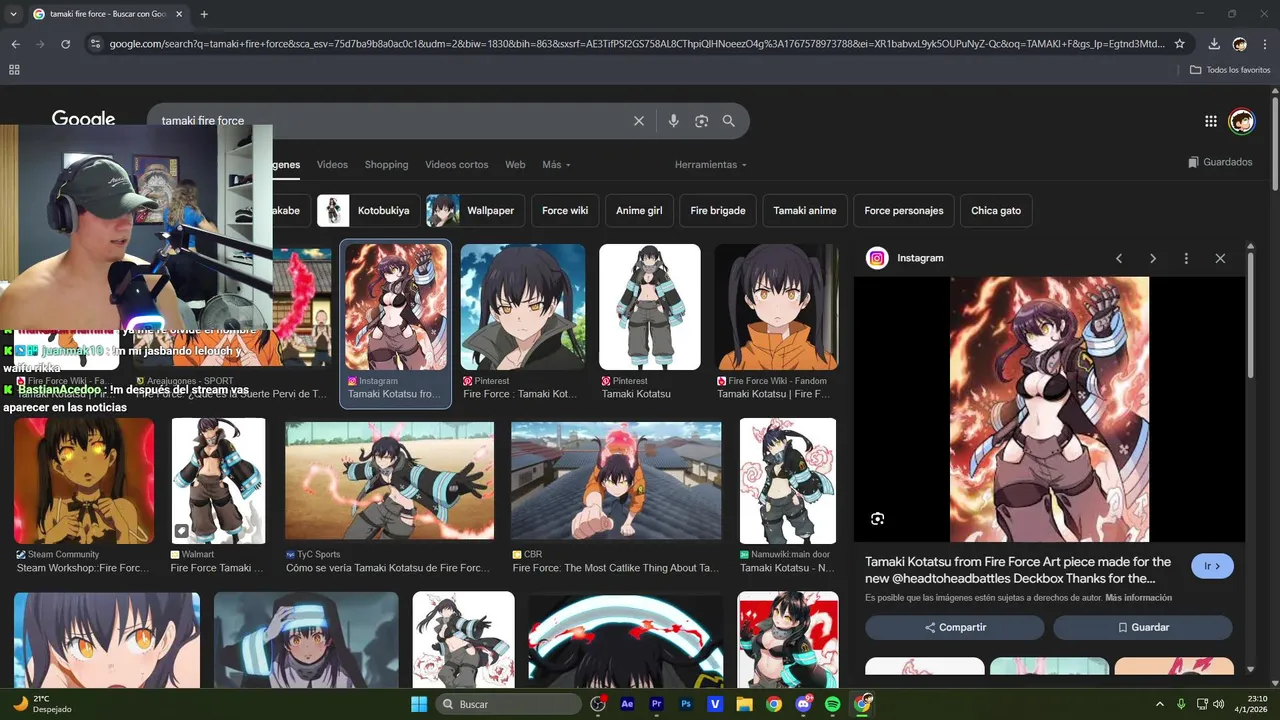Open After Effects from the taskbar

627,704
